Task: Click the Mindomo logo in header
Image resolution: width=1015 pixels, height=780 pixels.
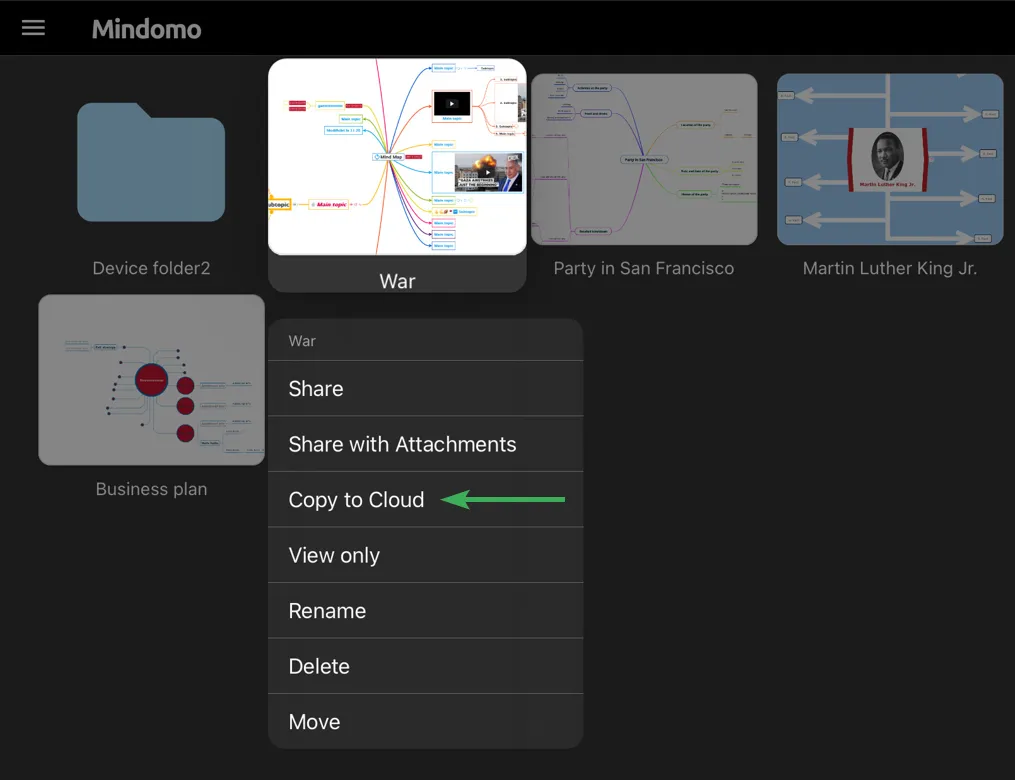Action: (147, 29)
